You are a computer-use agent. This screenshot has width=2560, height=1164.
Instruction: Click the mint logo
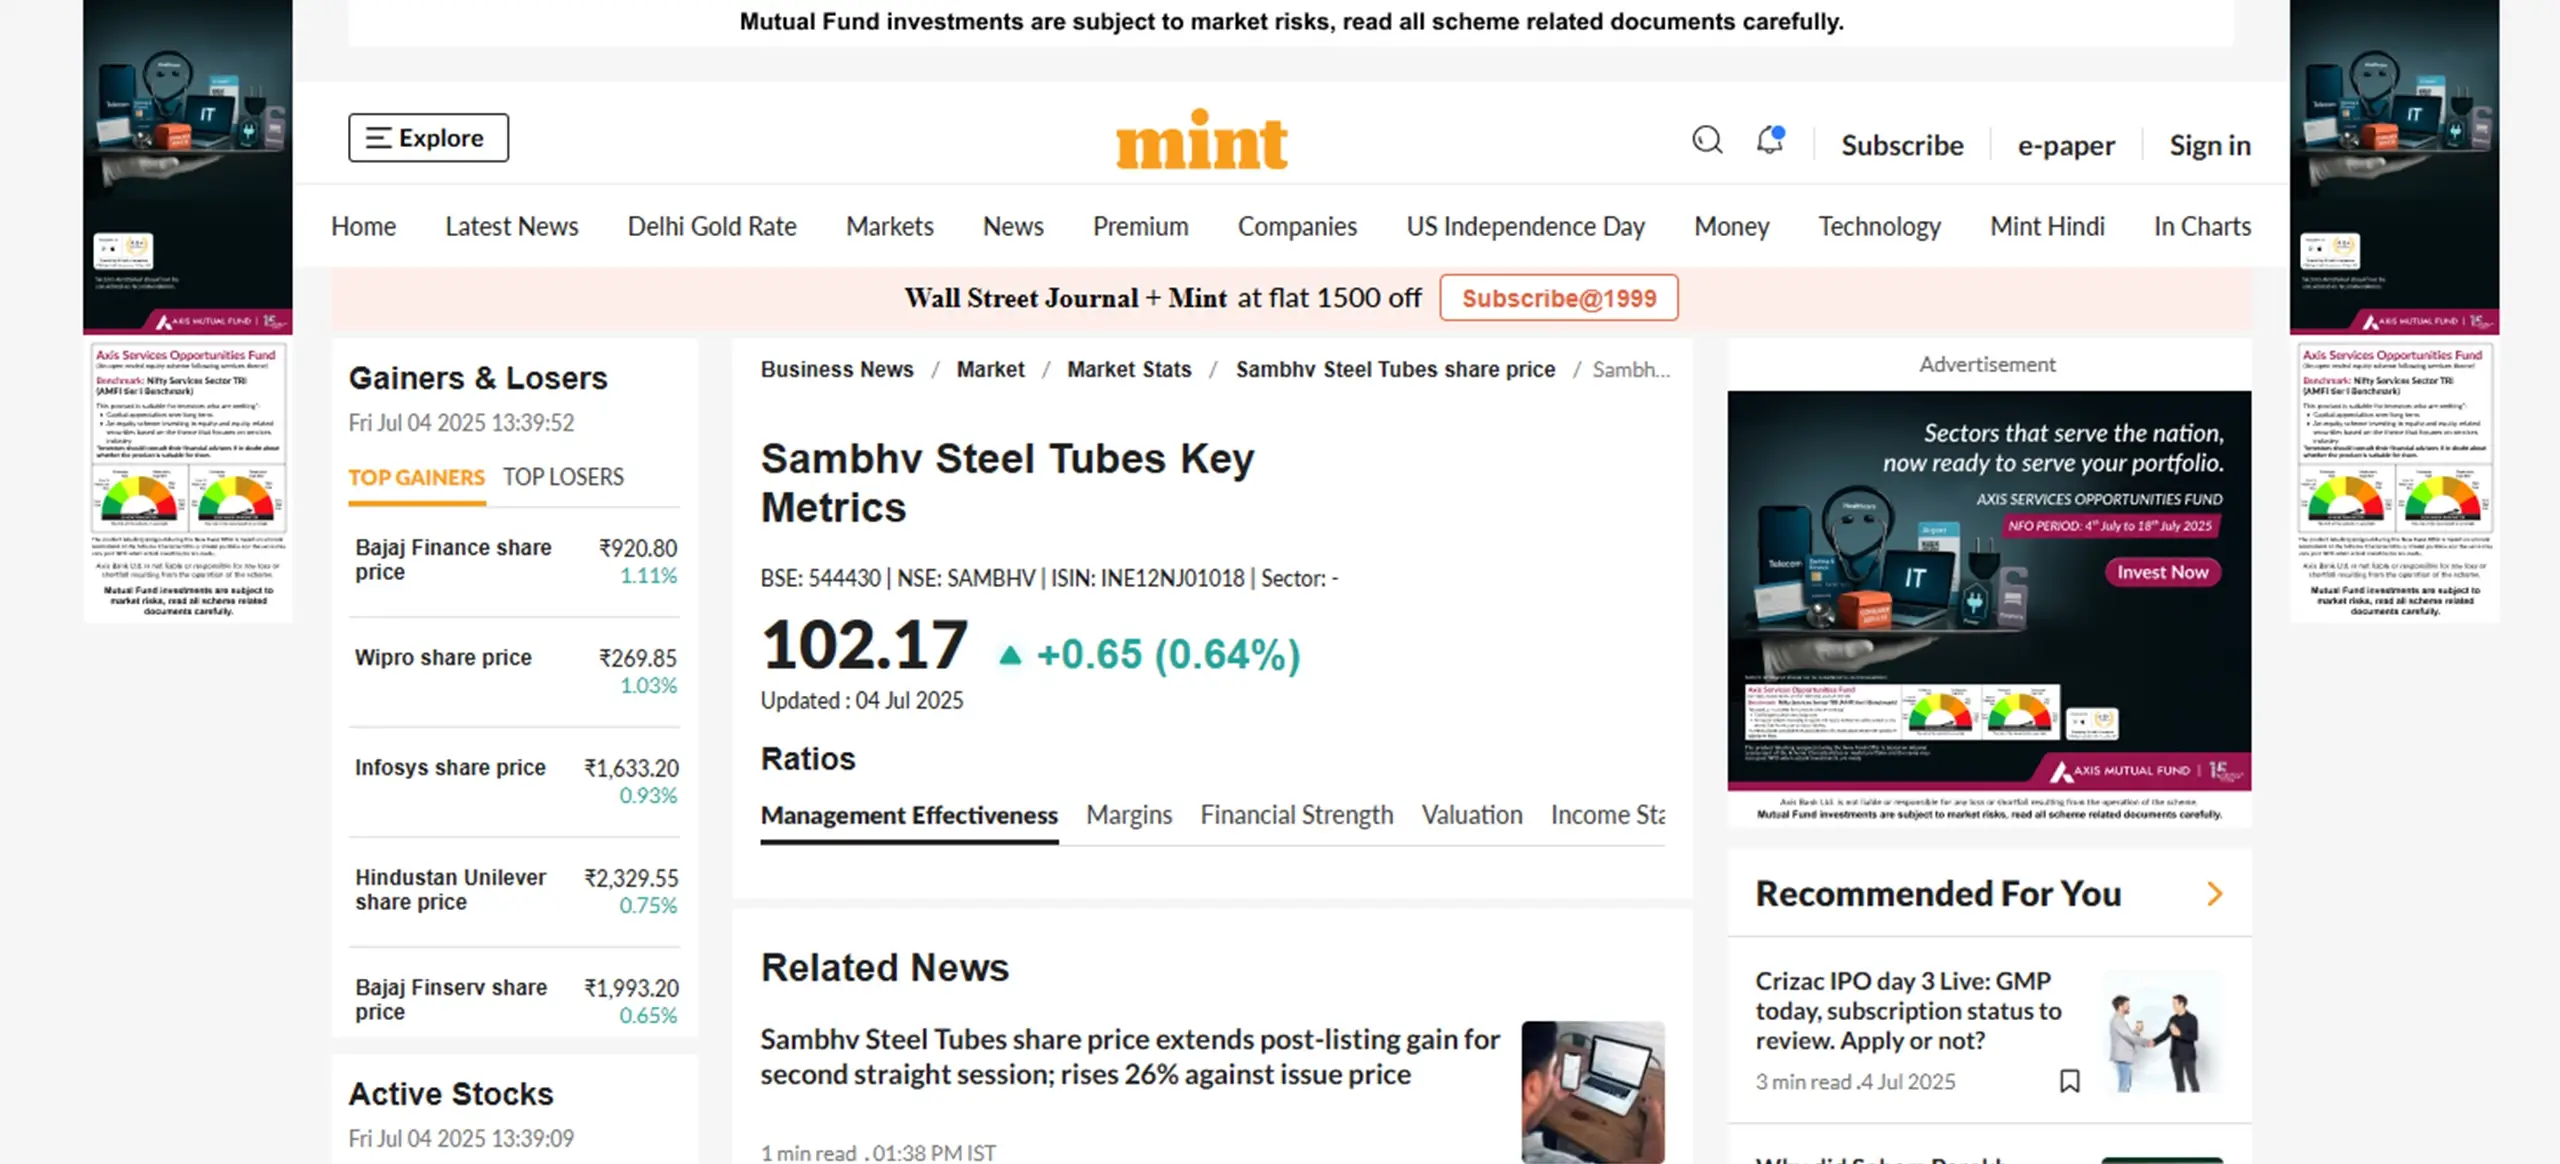(x=1201, y=141)
